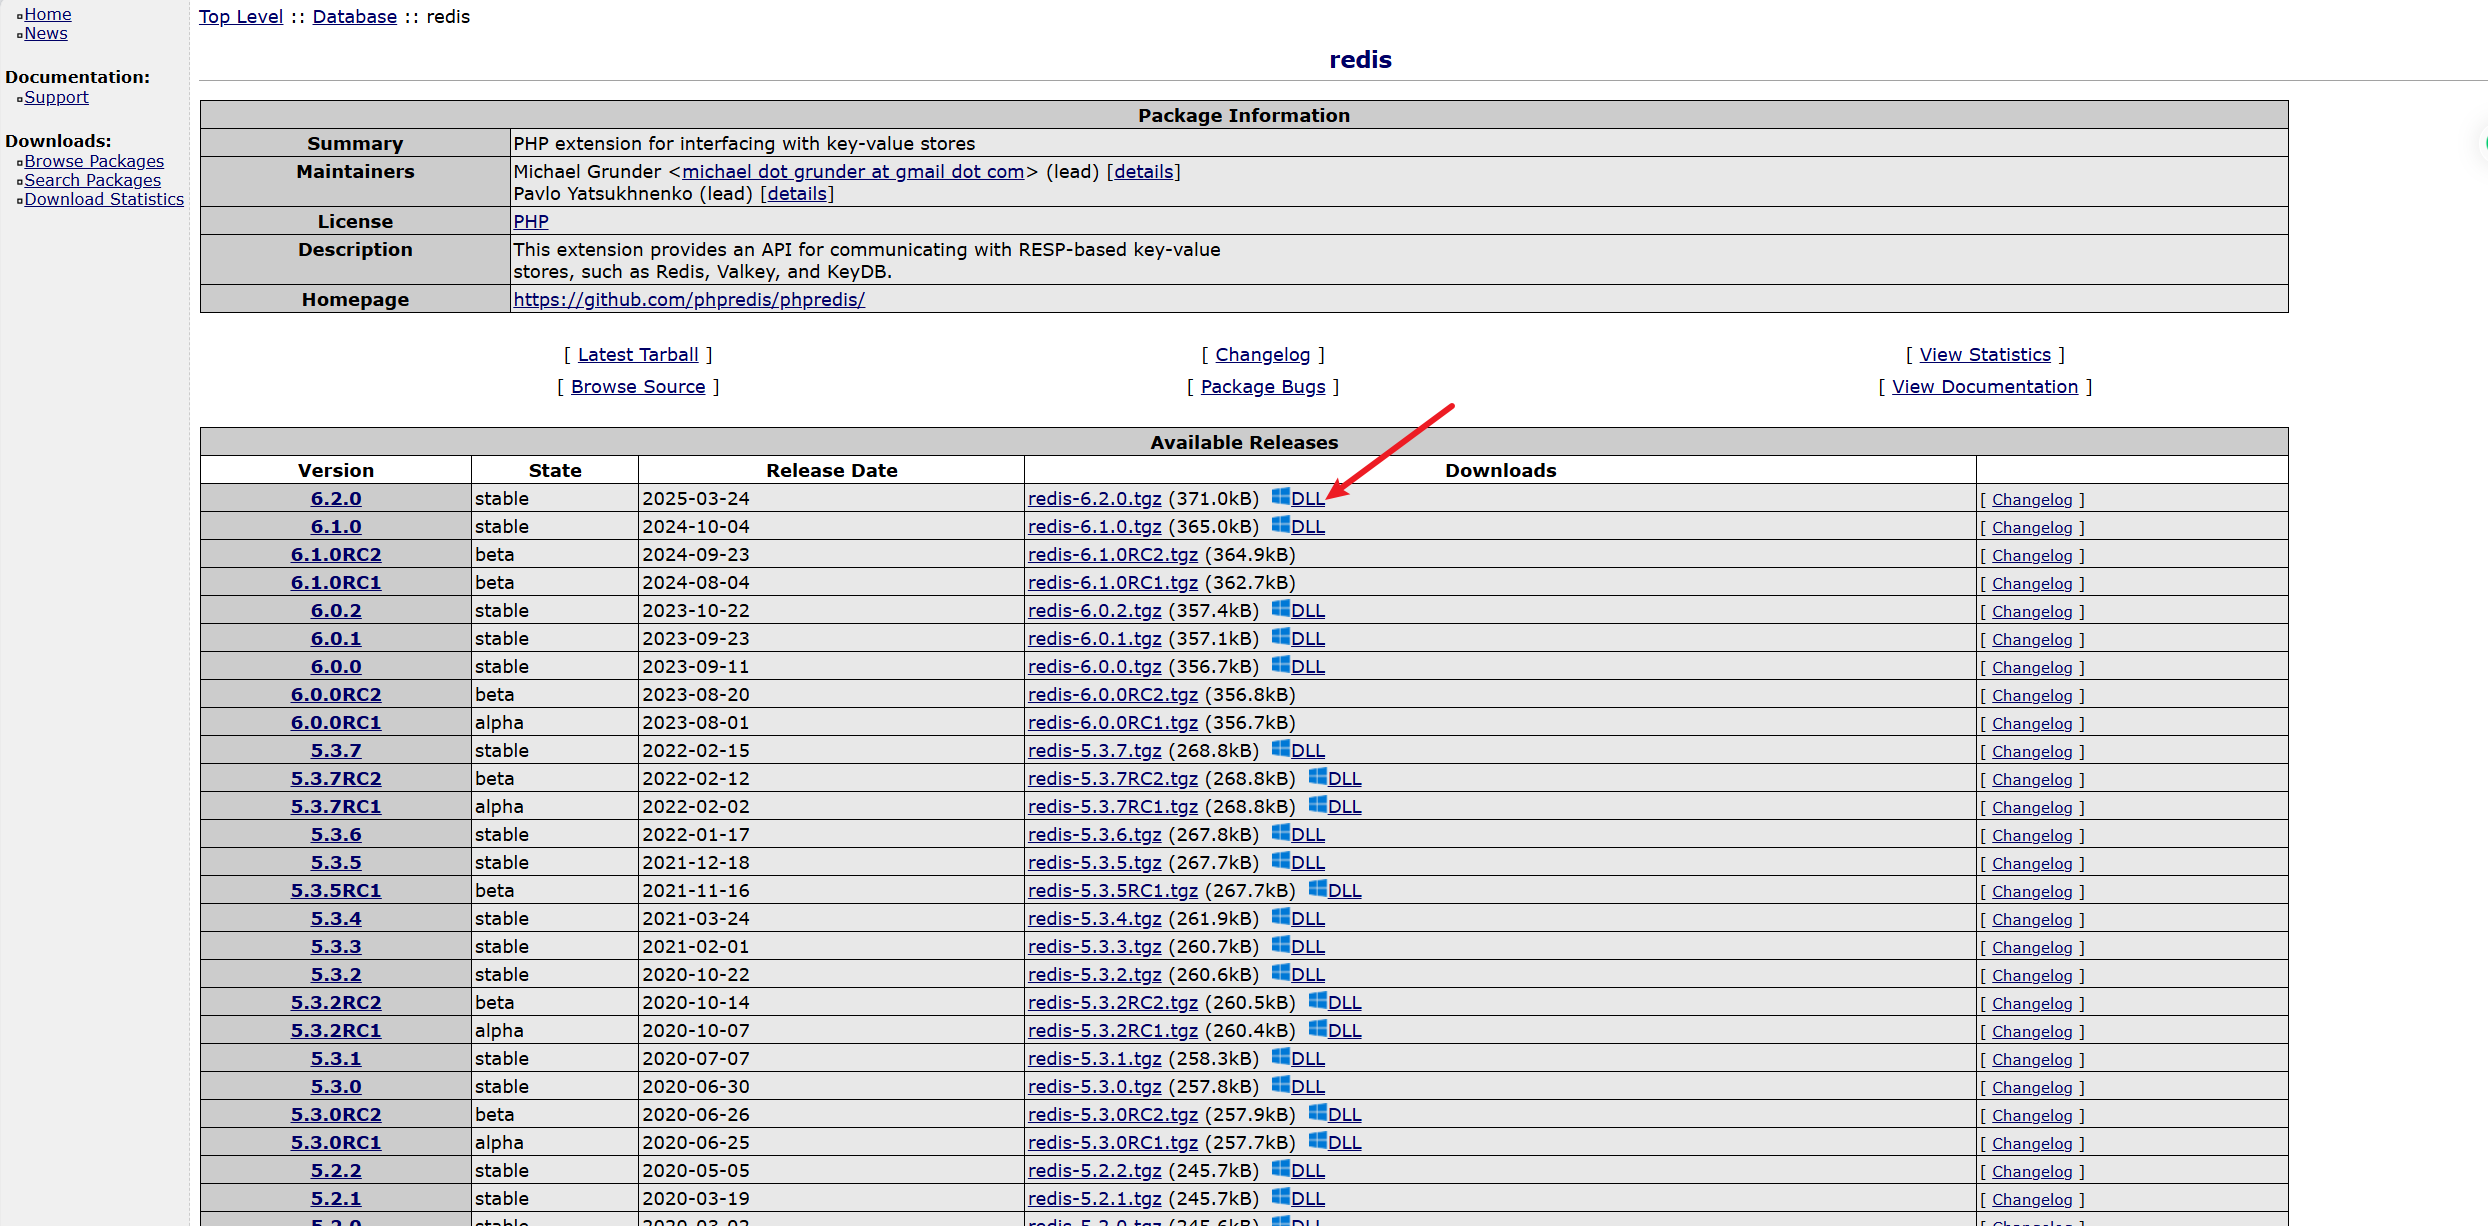
Task: Open the phpredis GitHub homepage link
Action: (689, 299)
